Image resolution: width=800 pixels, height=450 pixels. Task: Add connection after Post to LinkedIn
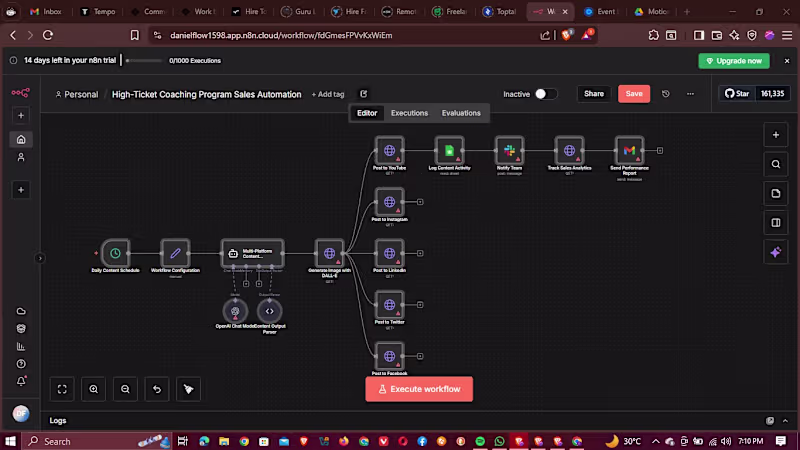point(420,253)
